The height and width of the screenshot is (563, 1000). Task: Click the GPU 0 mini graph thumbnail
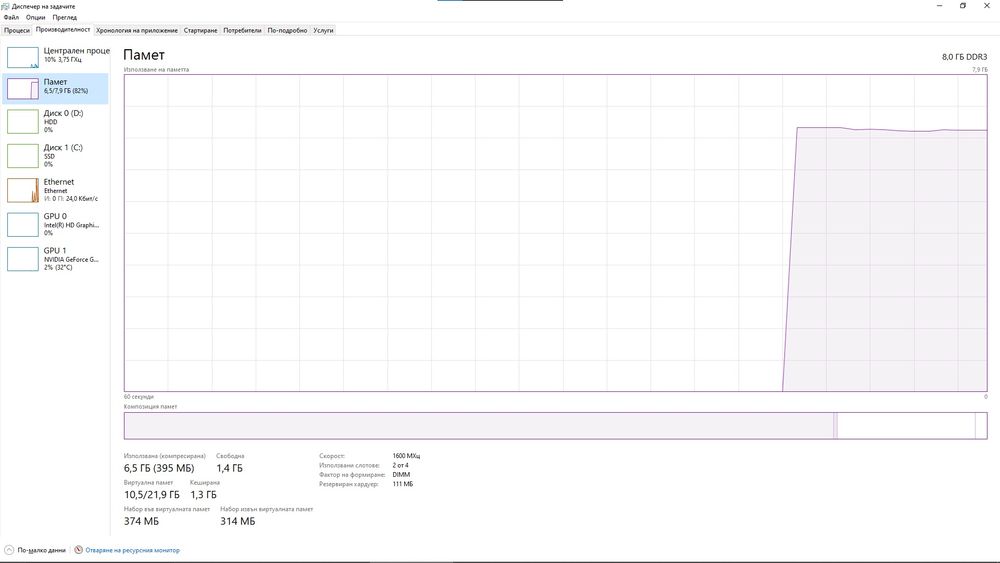23,224
